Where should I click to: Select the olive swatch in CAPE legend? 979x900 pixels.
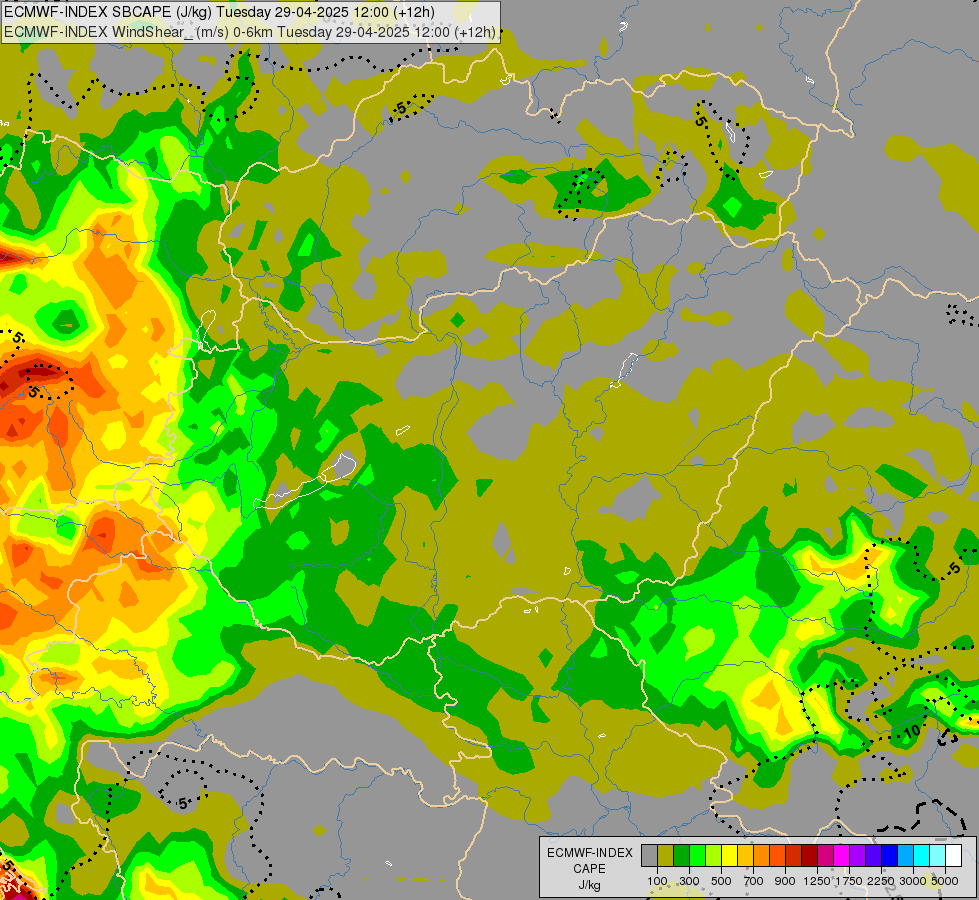coord(666,855)
